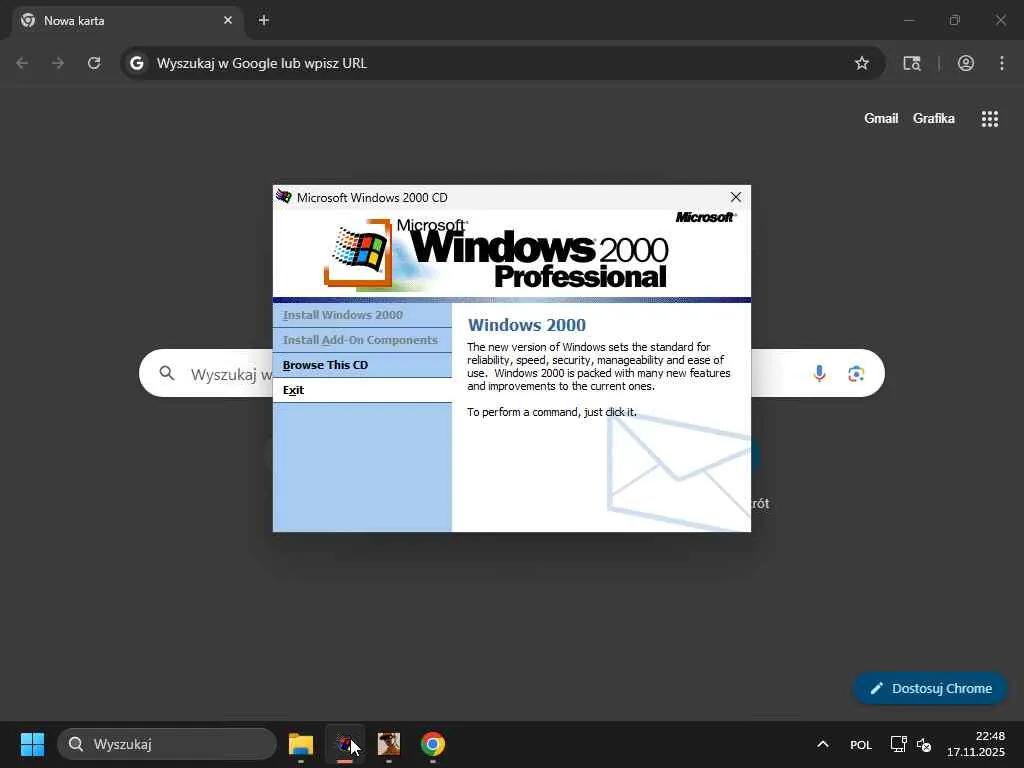1024x768 pixels.
Task: Open a new tab with plus button
Action: 264,20
